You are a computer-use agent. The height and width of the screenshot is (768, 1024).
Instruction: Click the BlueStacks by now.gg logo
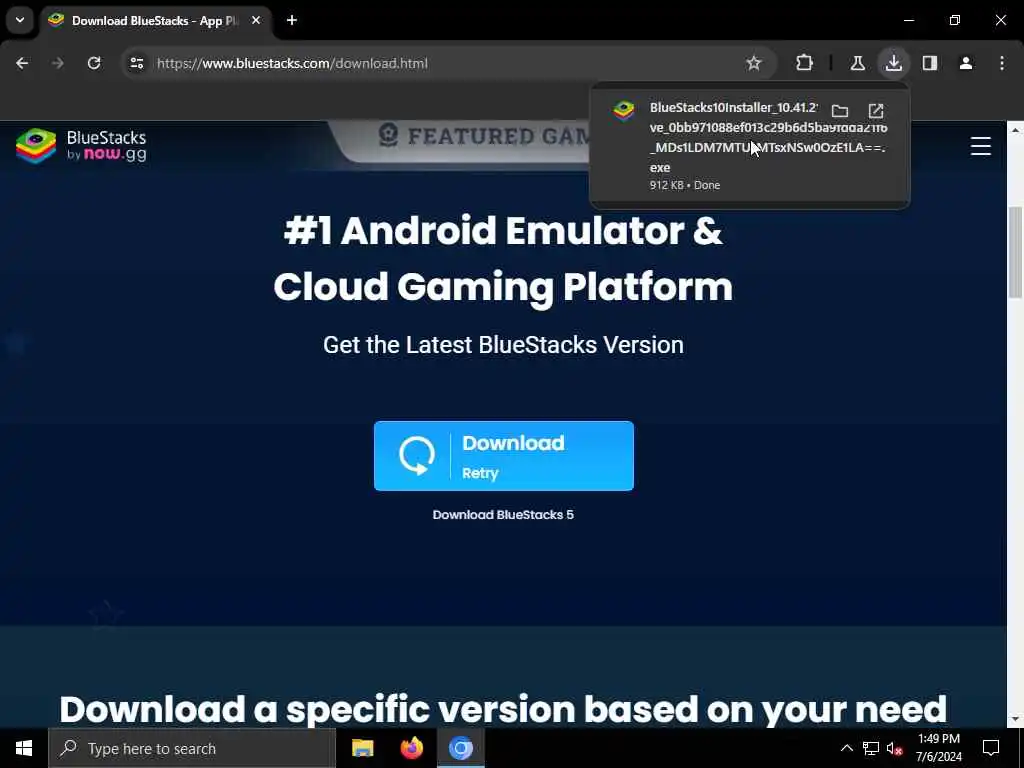click(81, 145)
